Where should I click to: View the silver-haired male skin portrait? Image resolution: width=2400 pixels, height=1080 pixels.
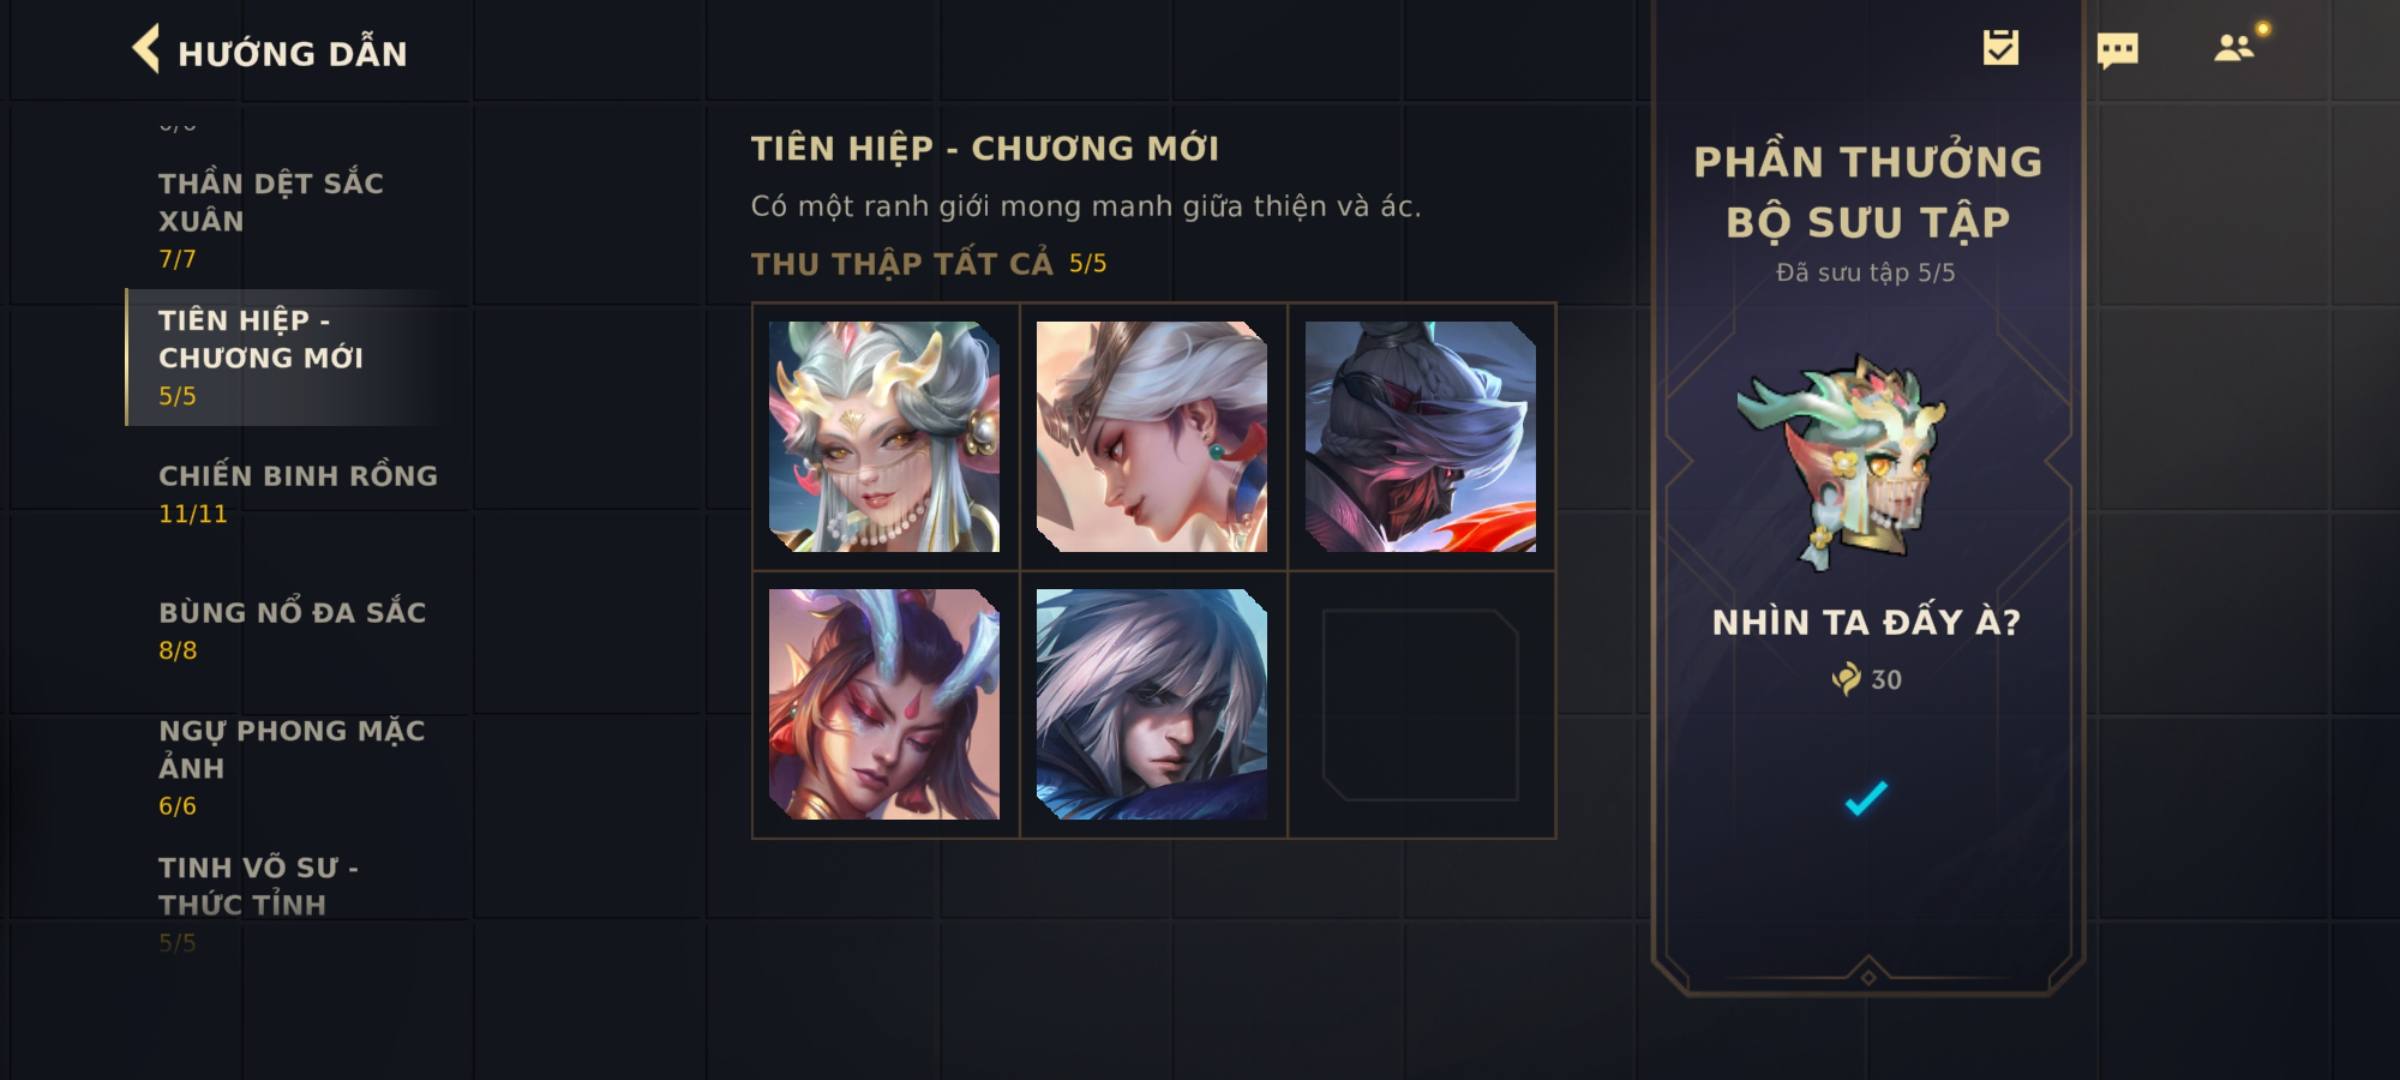1152,704
